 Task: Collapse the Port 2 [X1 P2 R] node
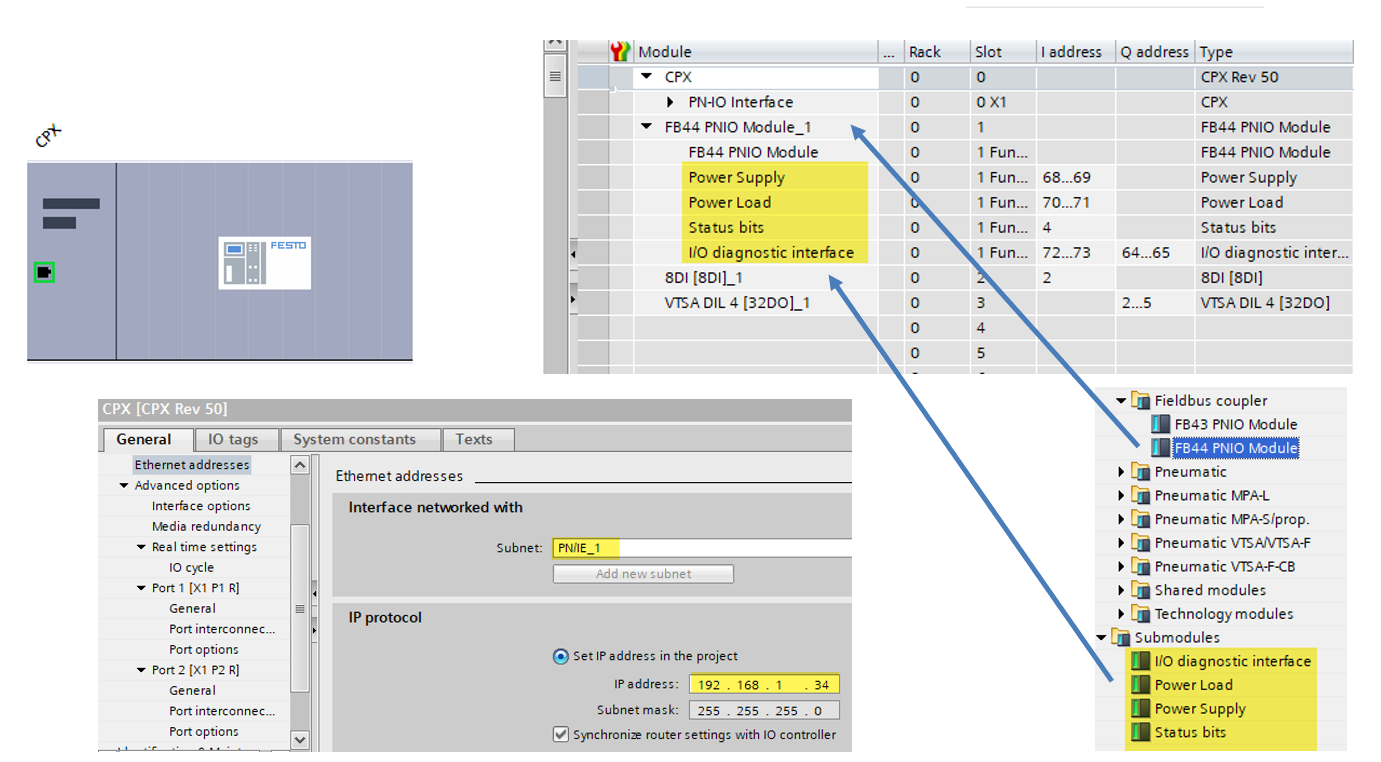pyautogui.click(x=141, y=670)
